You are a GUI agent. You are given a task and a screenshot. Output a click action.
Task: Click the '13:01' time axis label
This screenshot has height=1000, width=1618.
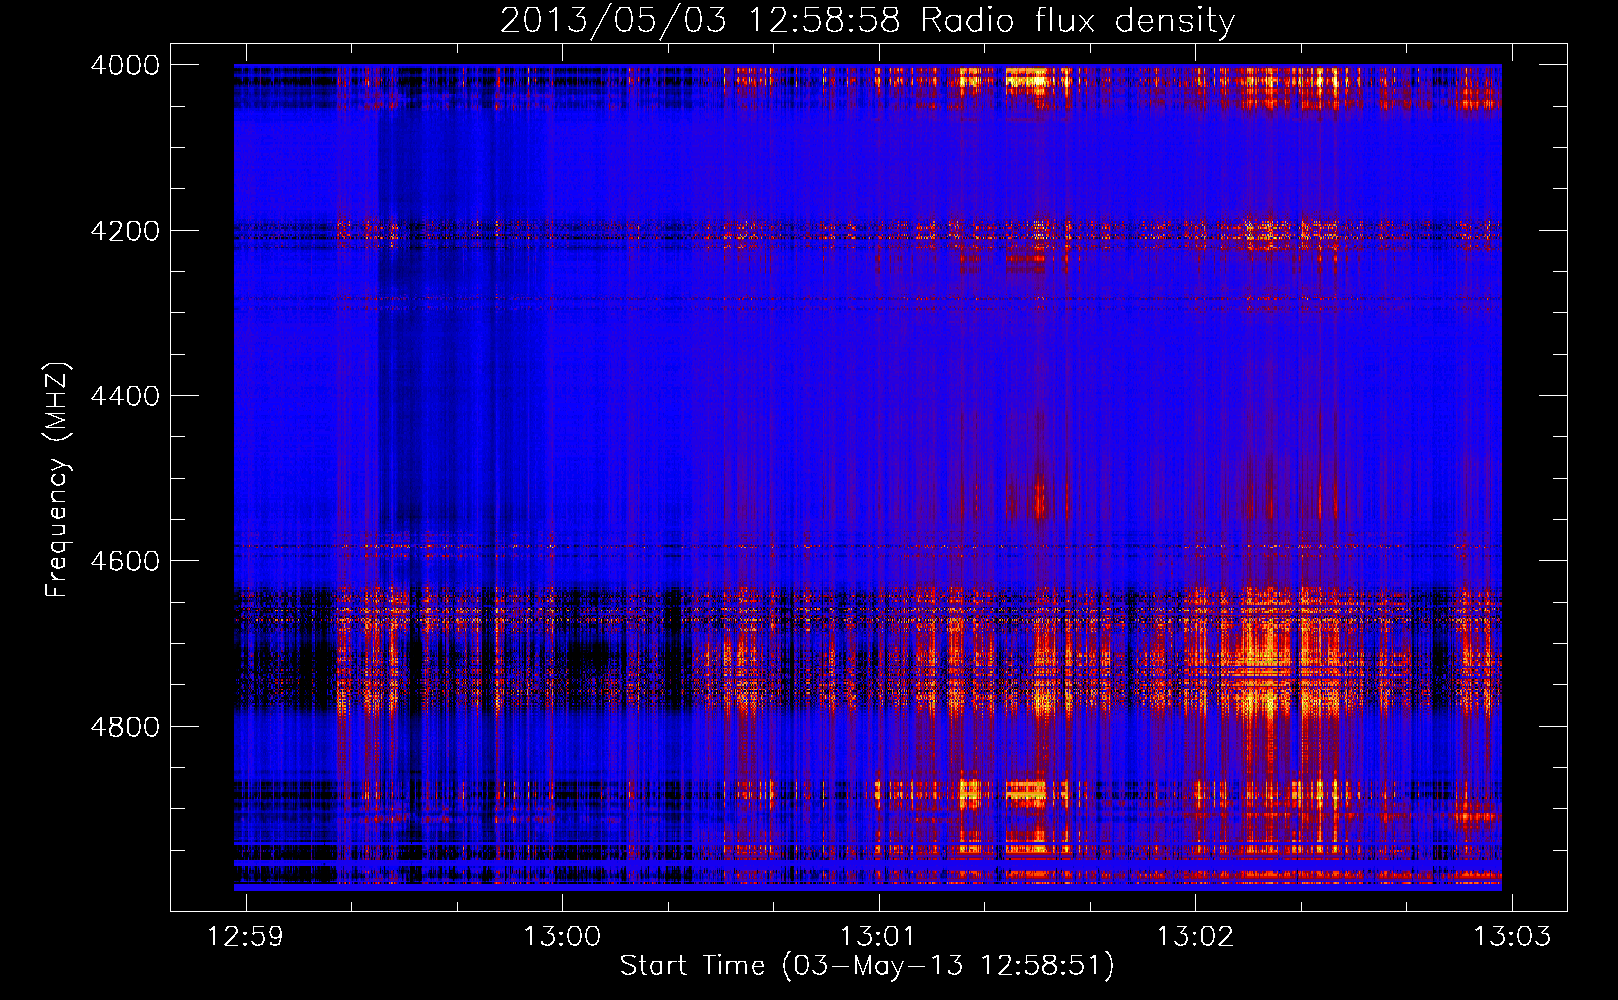pos(878,936)
